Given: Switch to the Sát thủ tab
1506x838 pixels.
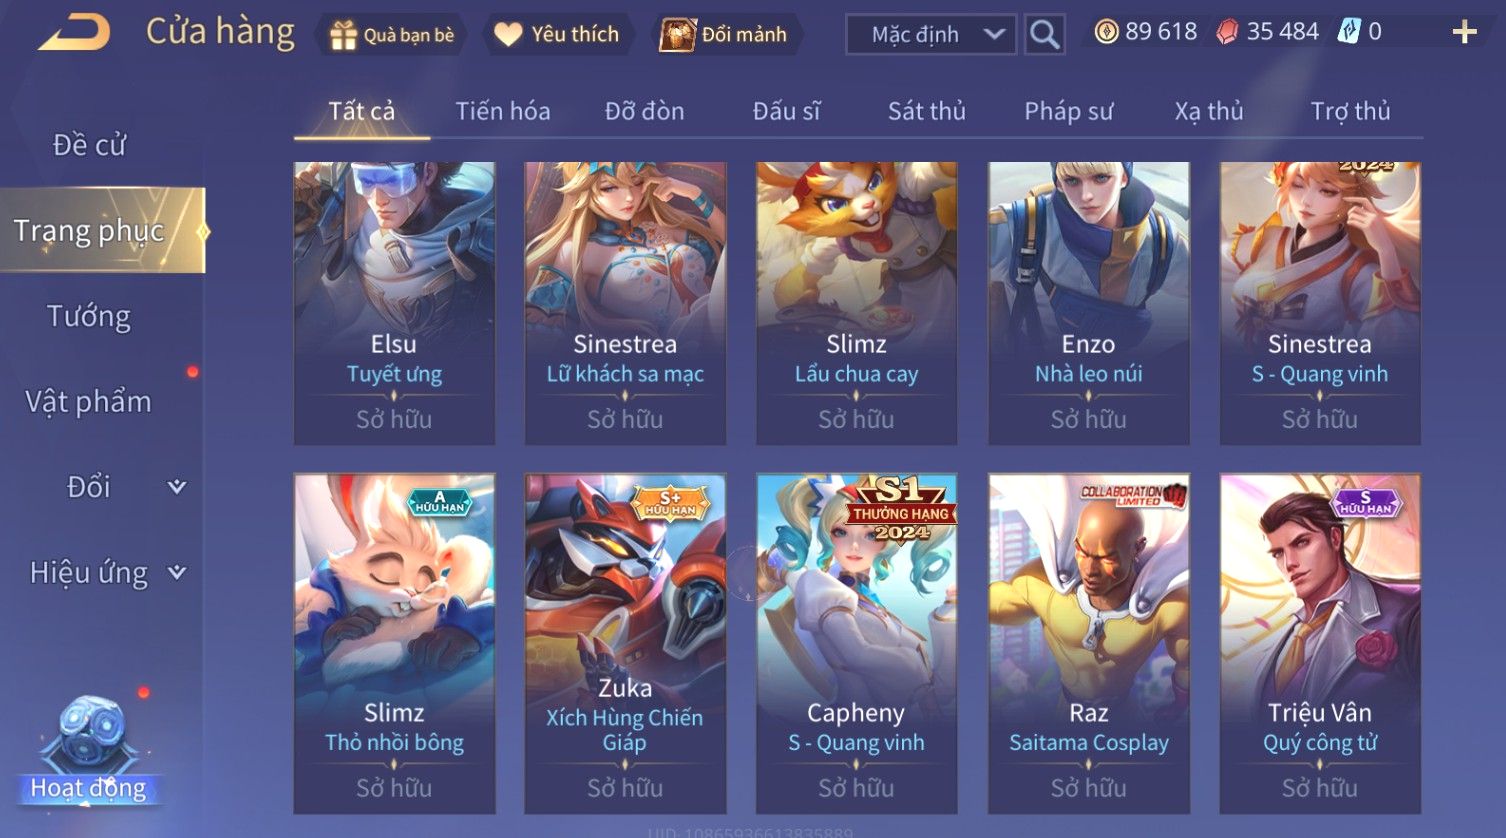Looking at the screenshot, I should (x=927, y=111).
